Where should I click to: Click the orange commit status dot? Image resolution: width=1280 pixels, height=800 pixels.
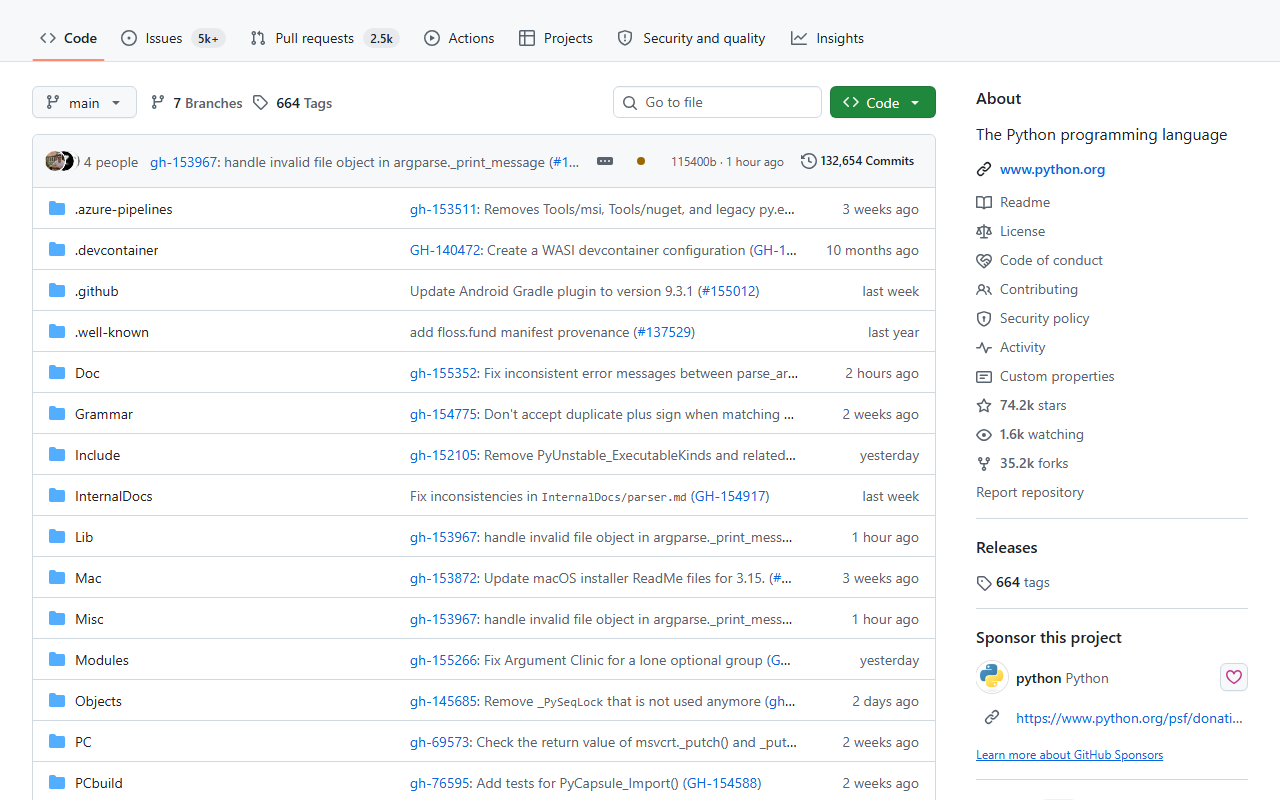coord(641,161)
